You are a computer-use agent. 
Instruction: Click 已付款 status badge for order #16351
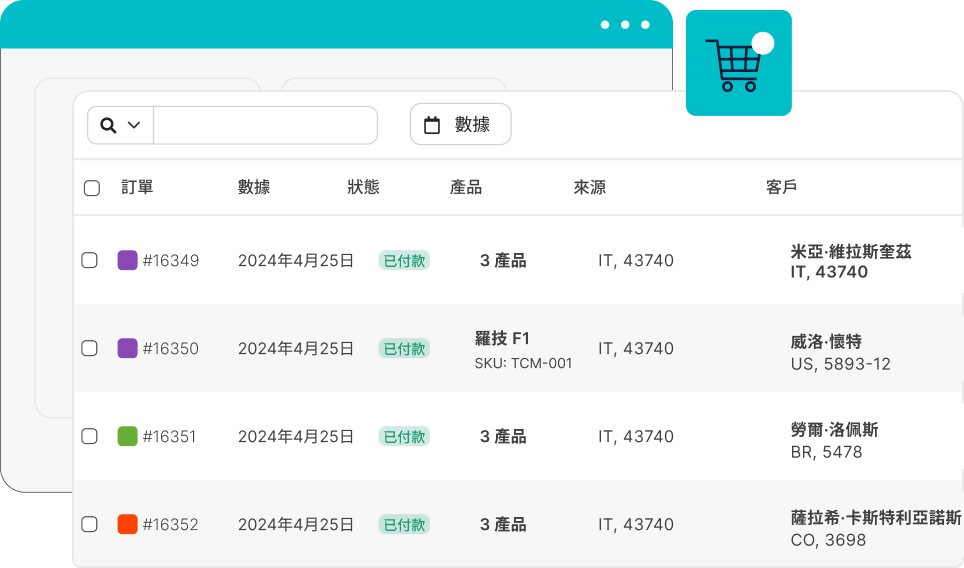click(x=404, y=436)
